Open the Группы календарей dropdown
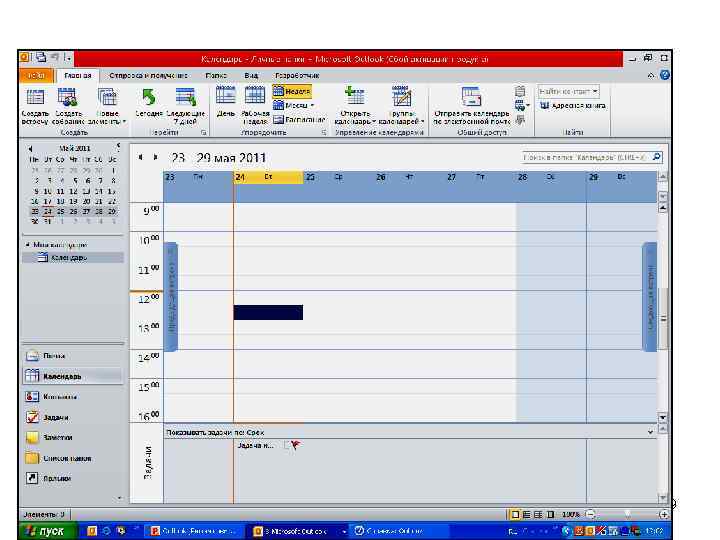Image resolution: width=720 pixels, height=540 pixels. coord(401,106)
